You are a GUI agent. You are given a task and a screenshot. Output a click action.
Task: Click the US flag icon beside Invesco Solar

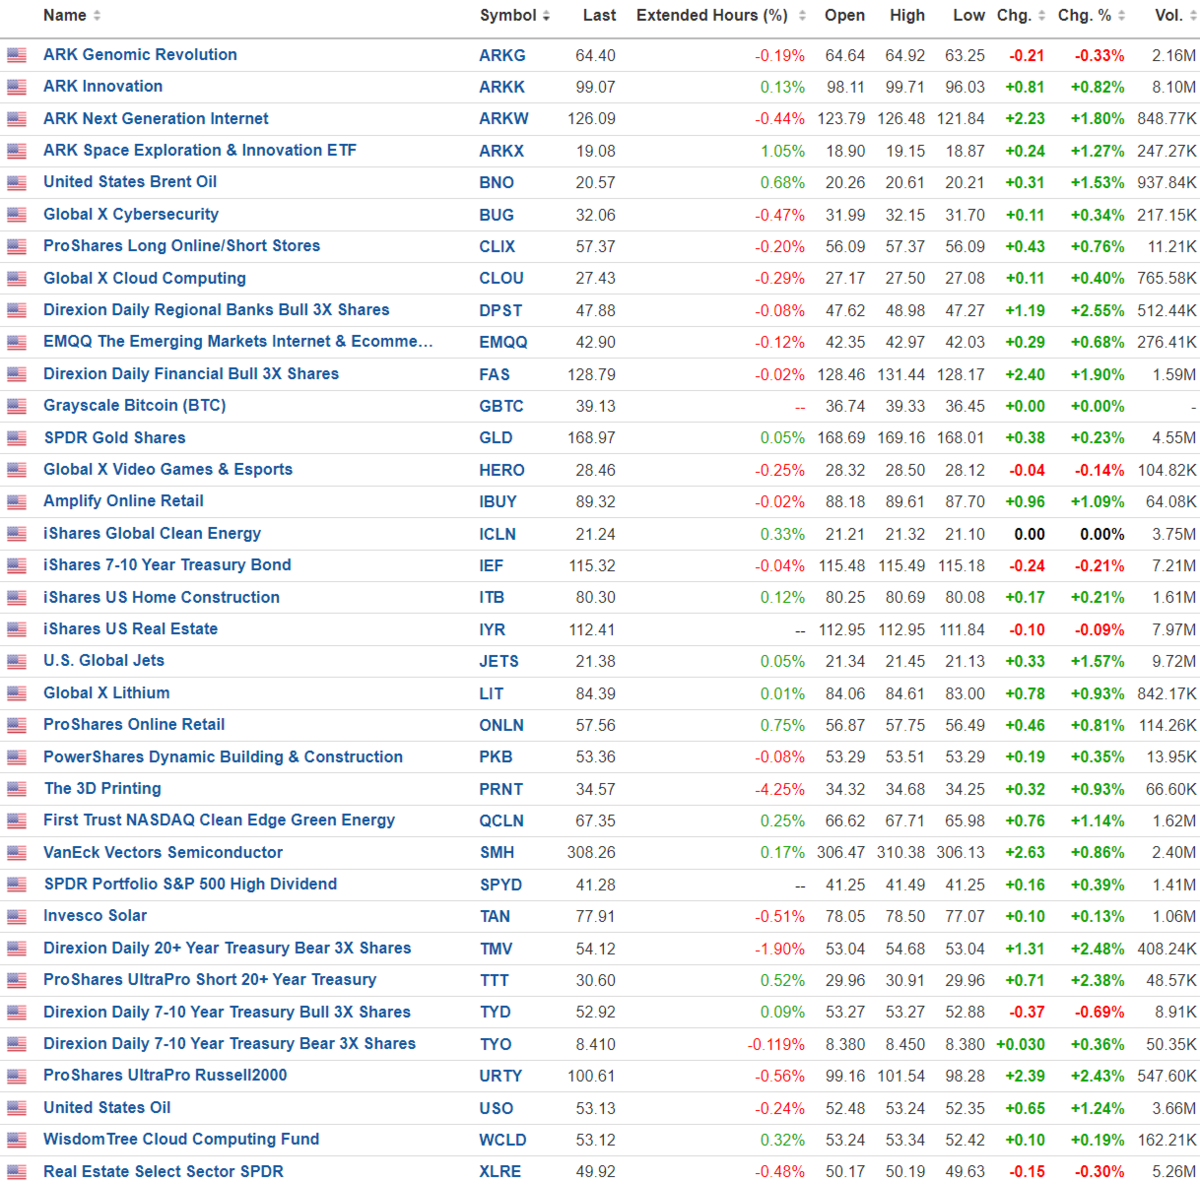16,917
